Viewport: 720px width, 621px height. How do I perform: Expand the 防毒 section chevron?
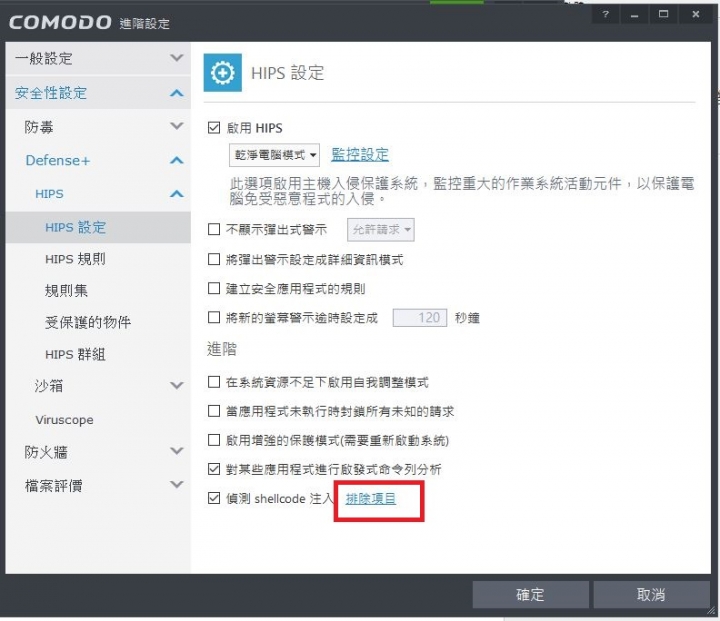(x=177, y=126)
